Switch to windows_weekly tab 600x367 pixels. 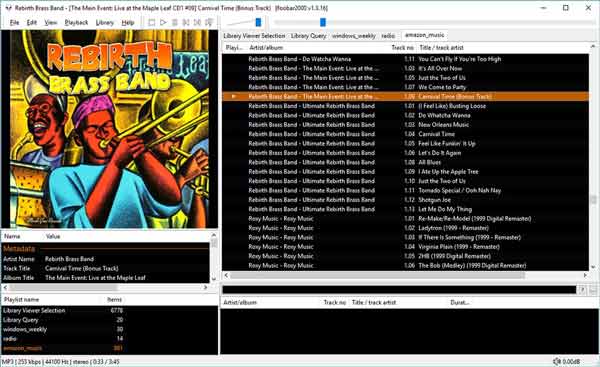click(354, 36)
